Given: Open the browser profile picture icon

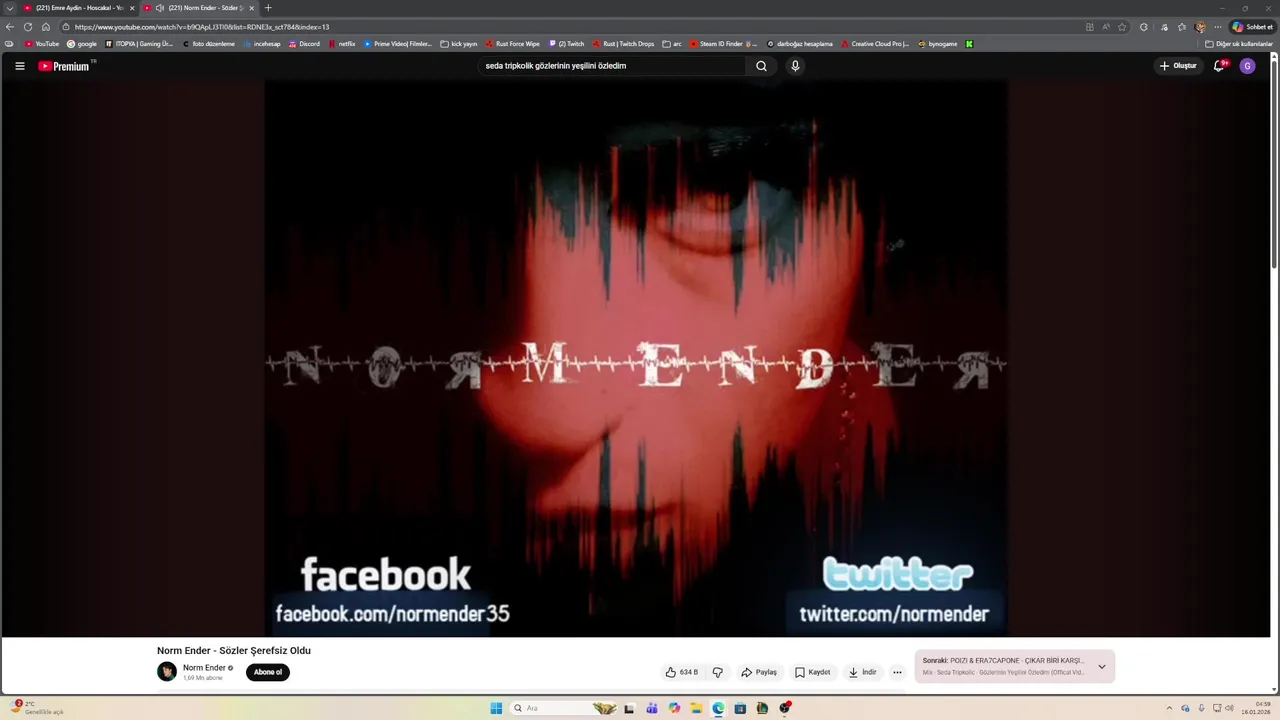Looking at the screenshot, I should (1200, 27).
